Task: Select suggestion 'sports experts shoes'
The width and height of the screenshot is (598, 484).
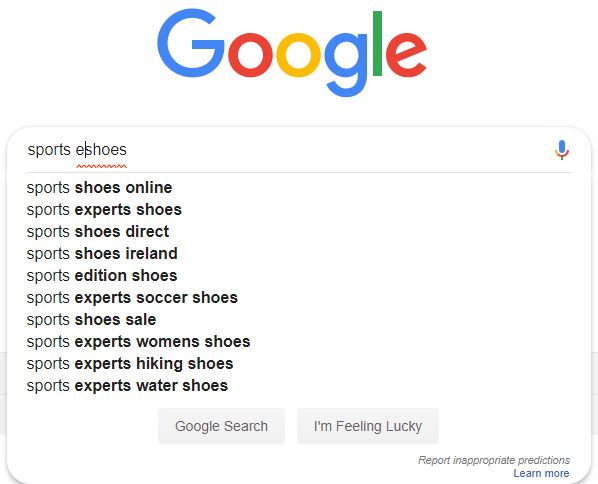Action: tap(299, 210)
